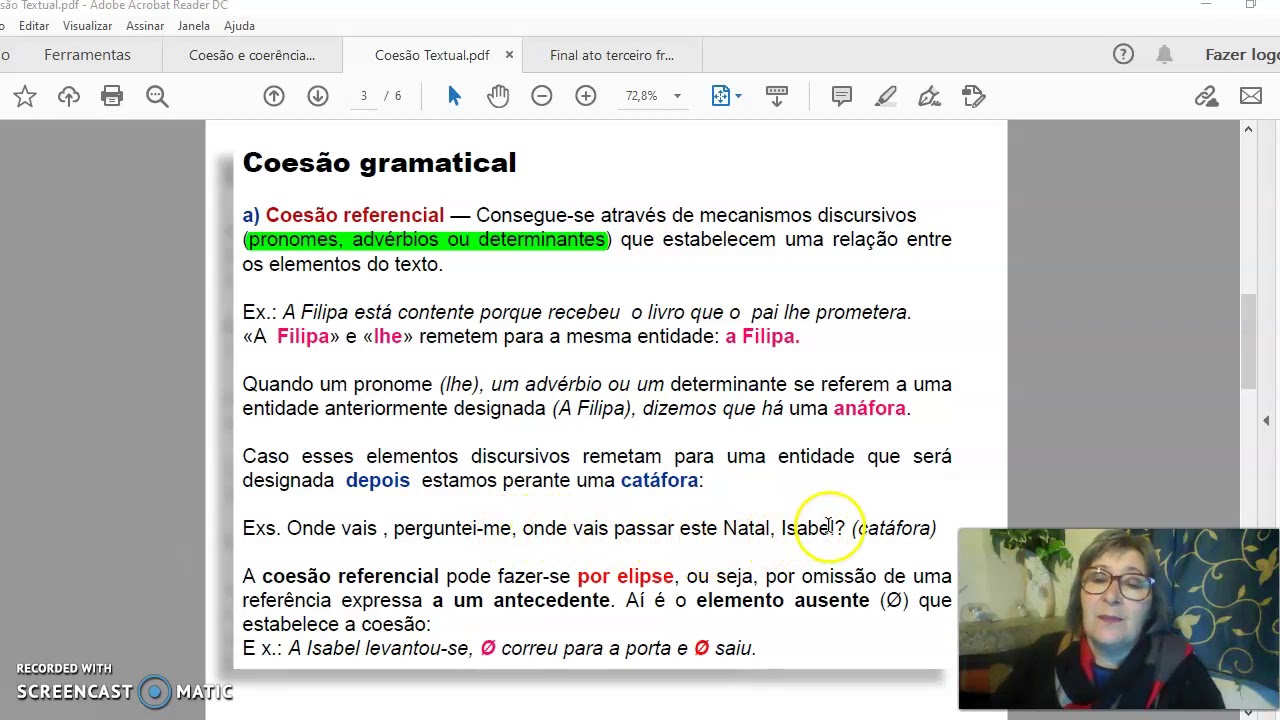1280x720 pixels.
Task: Share a link to the file
Action: tap(1207, 96)
